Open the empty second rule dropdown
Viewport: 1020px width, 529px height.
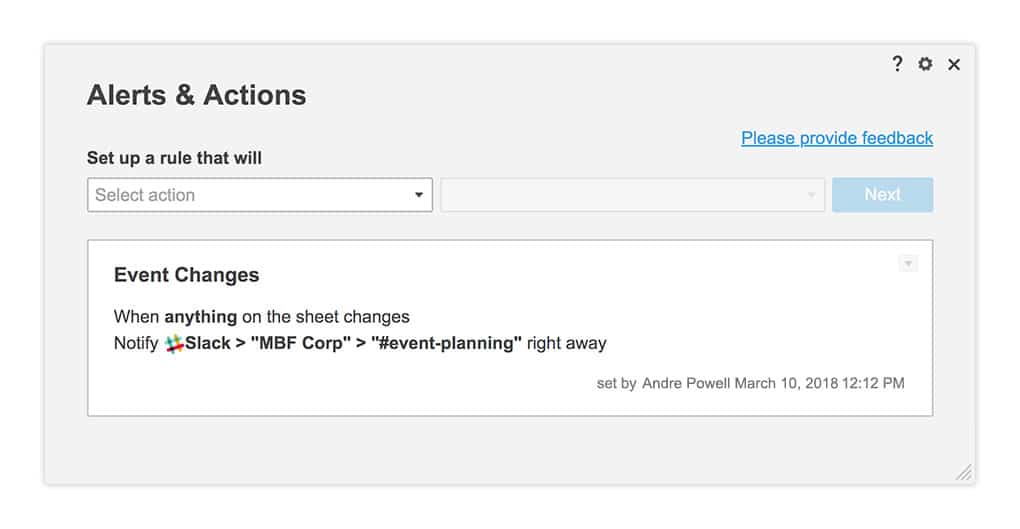[620, 195]
